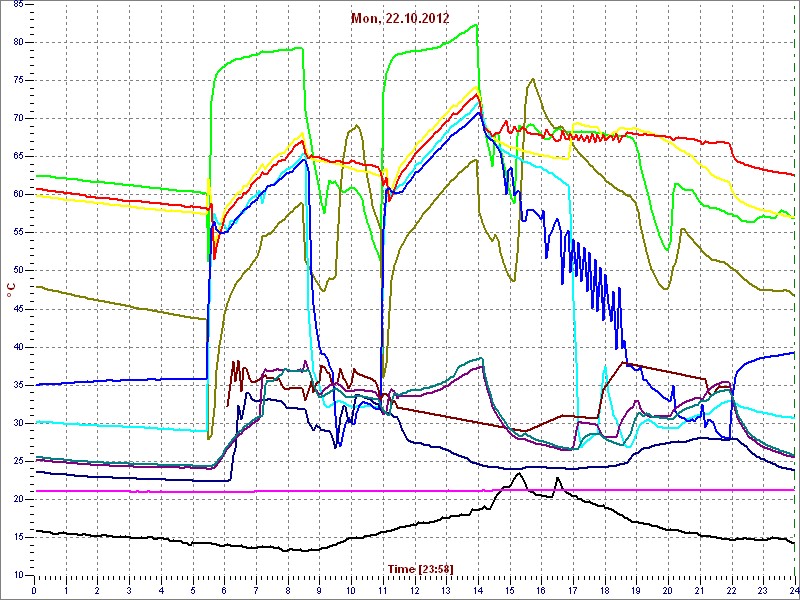Click hour 18 label on time axis
The width and height of the screenshot is (800, 600).
605,589
